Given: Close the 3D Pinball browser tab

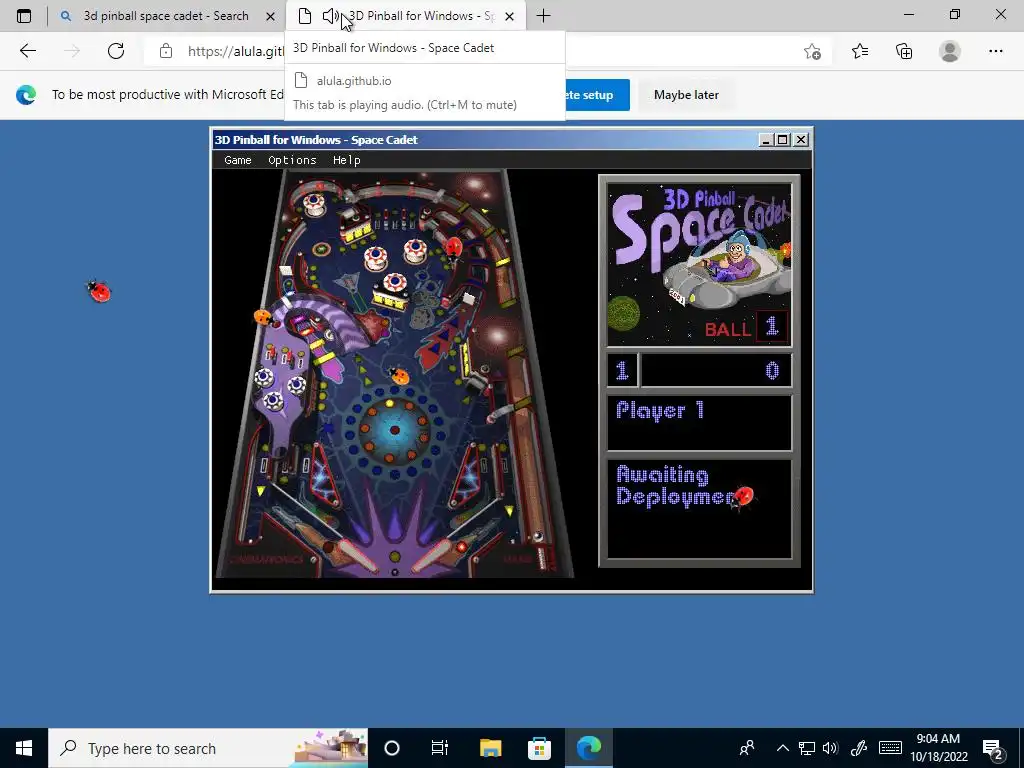Looking at the screenshot, I should click(x=509, y=16).
